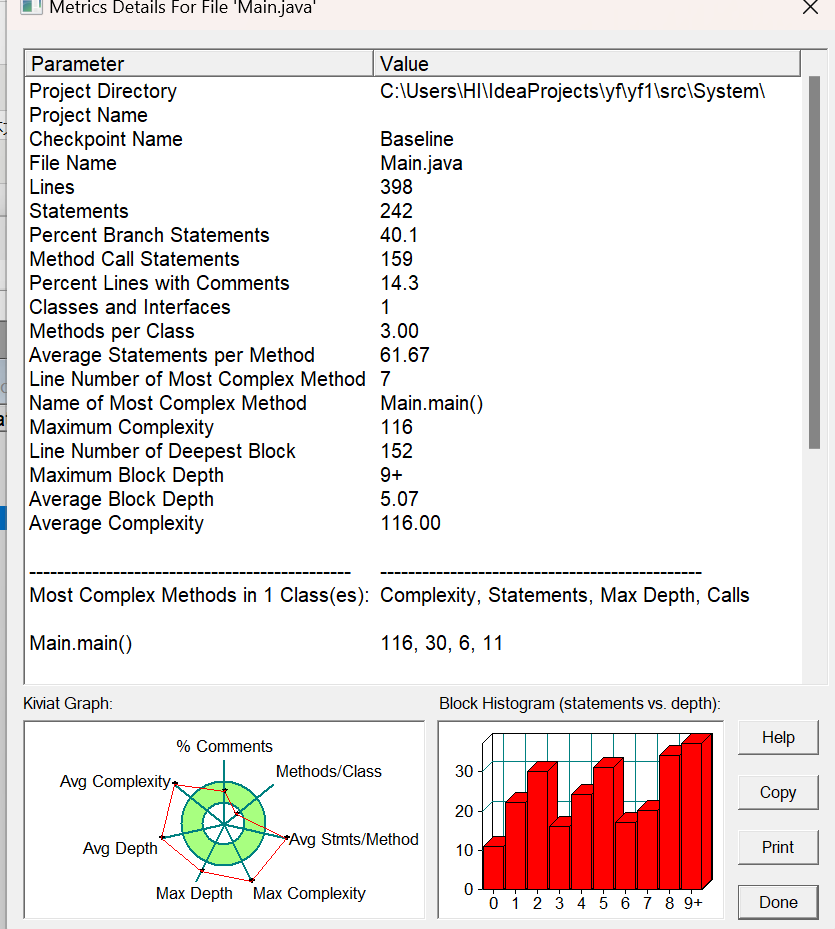This screenshot has width=835, height=929.
Task: Click the 'Avg Complexity' Kiviat label
Action: tap(115, 781)
